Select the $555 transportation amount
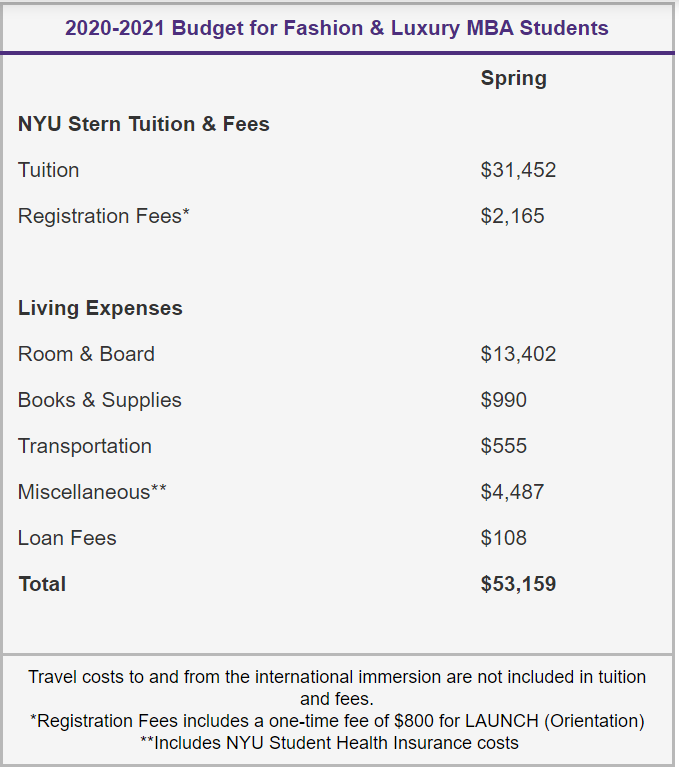679x768 pixels. [503, 446]
